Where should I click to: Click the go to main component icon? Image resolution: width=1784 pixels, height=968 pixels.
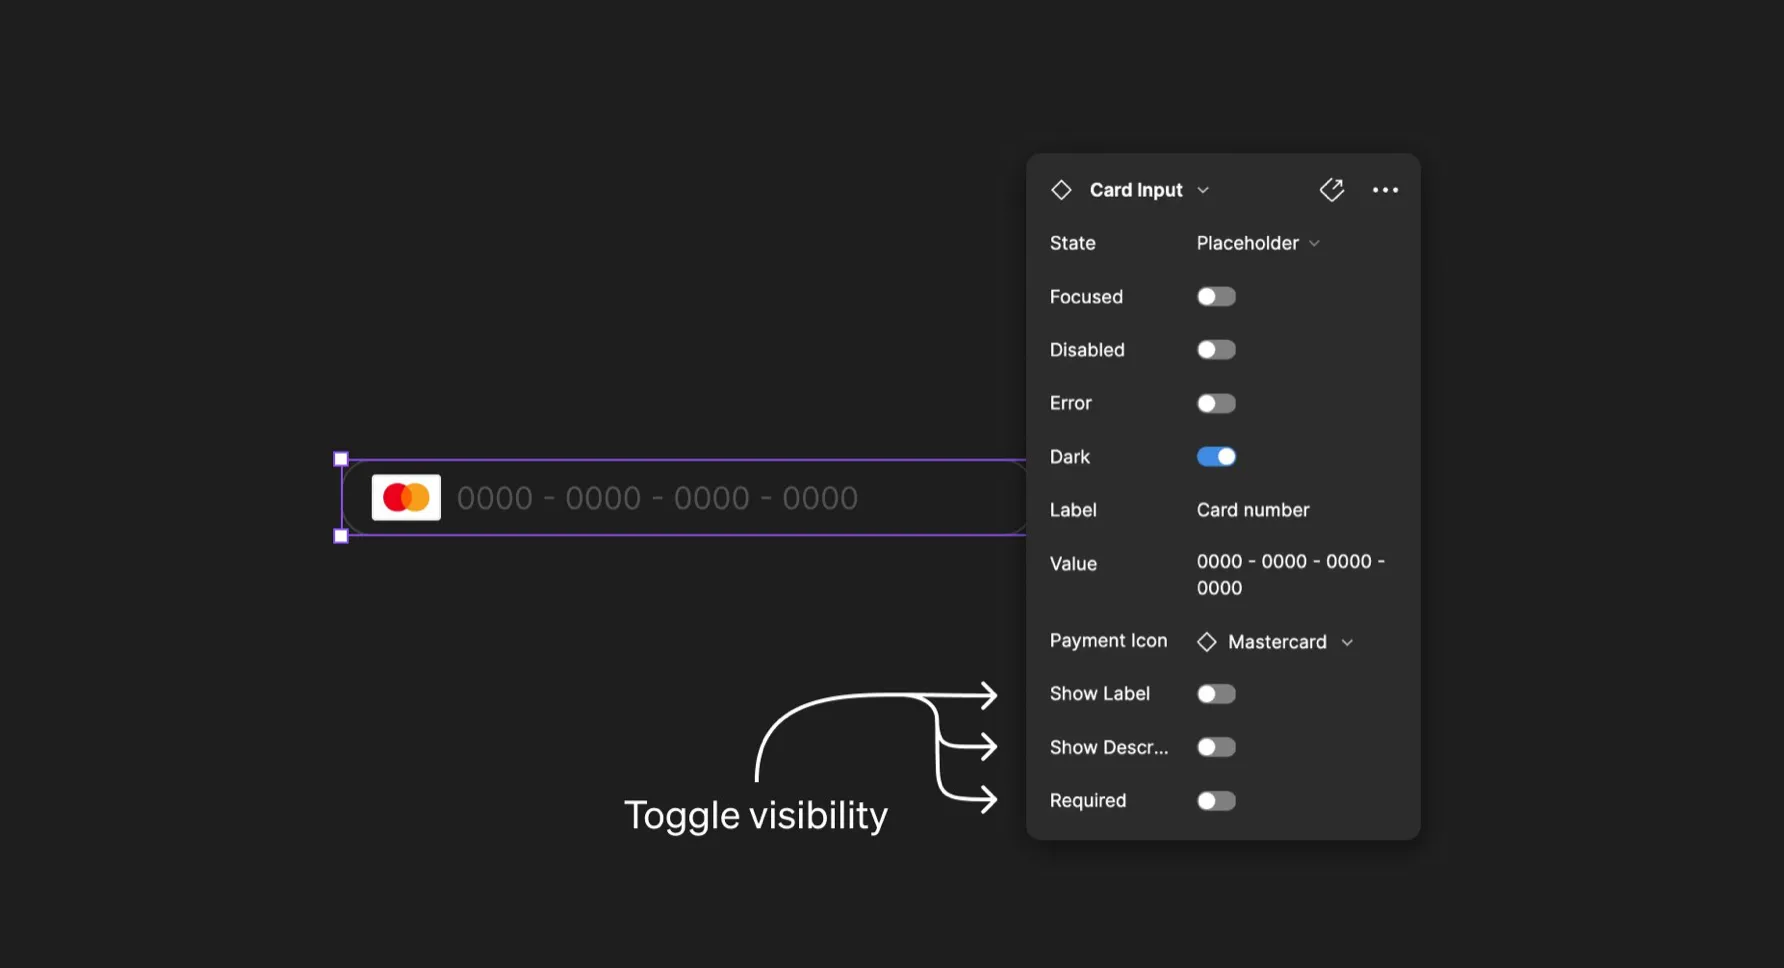point(1332,190)
